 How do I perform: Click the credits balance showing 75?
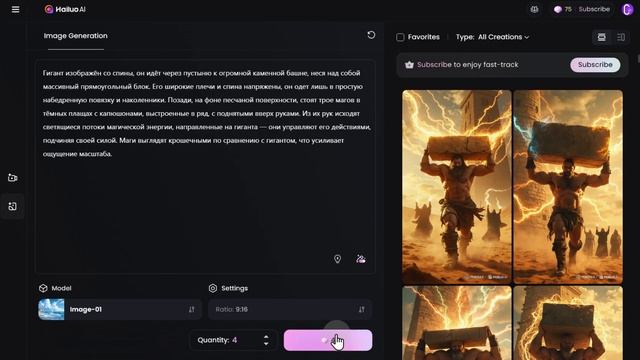coord(562,9)
